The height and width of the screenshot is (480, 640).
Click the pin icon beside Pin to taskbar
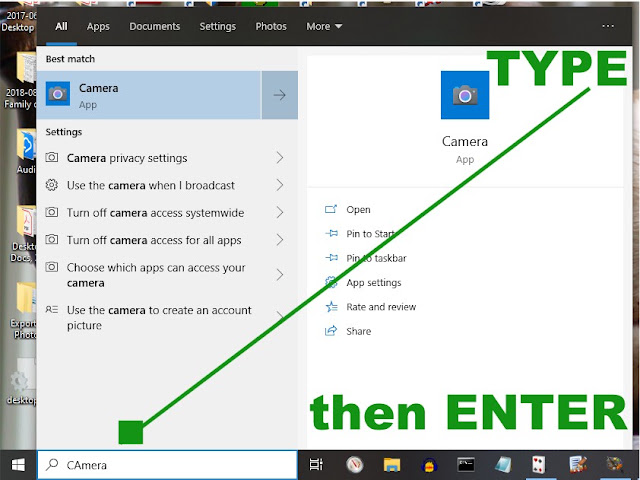coord(331,258)
